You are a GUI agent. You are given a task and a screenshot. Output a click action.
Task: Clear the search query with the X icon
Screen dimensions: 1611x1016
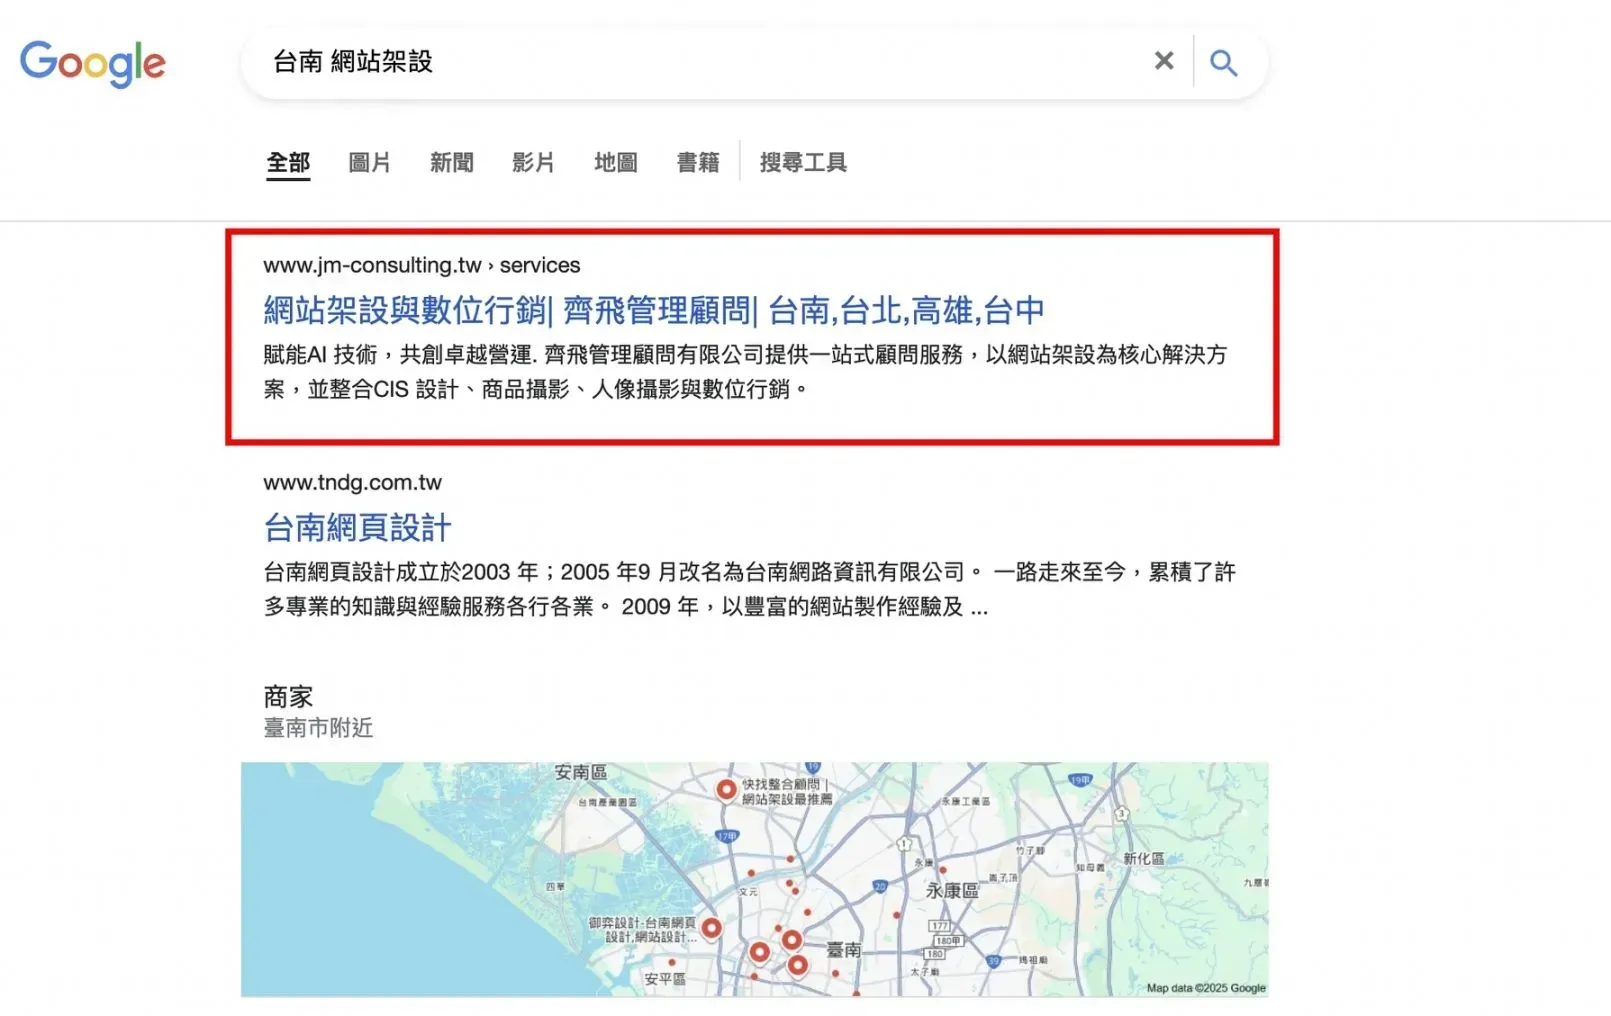(x=1164, y=61)
